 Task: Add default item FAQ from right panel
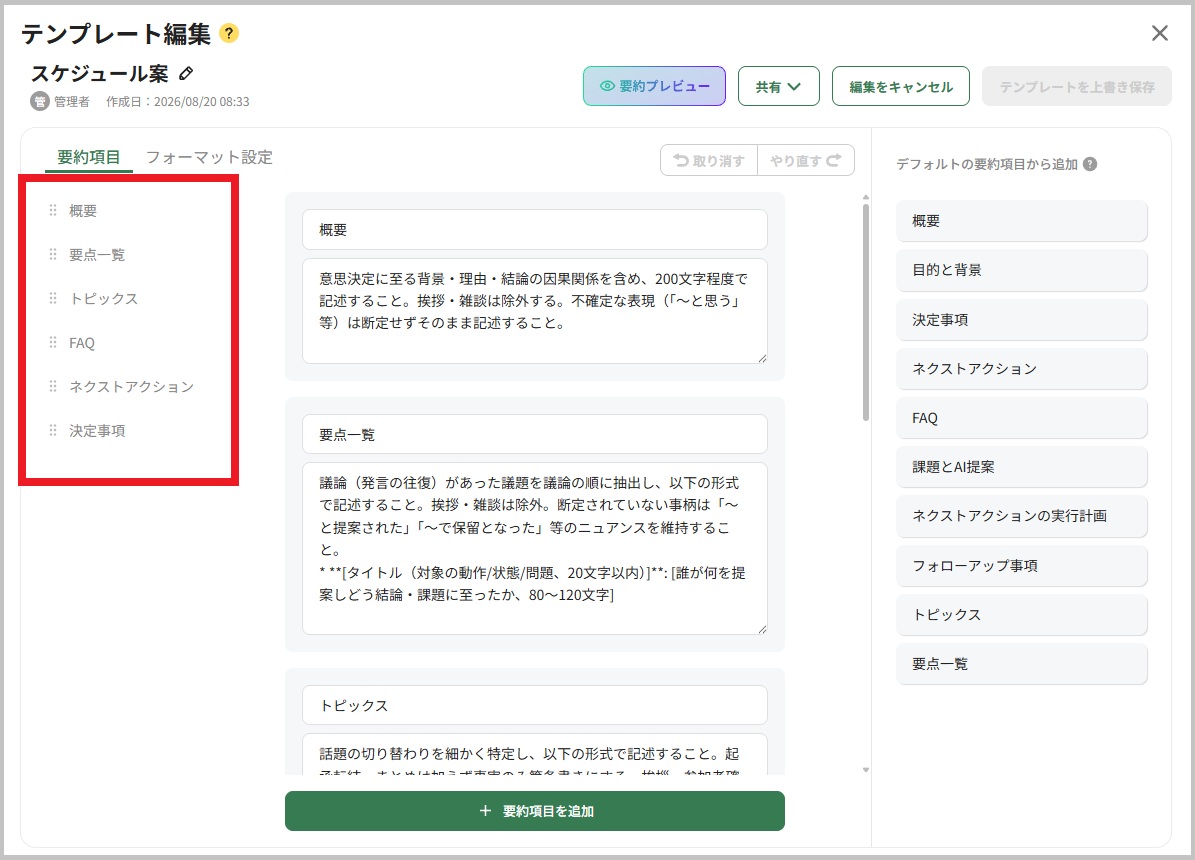1021,418
